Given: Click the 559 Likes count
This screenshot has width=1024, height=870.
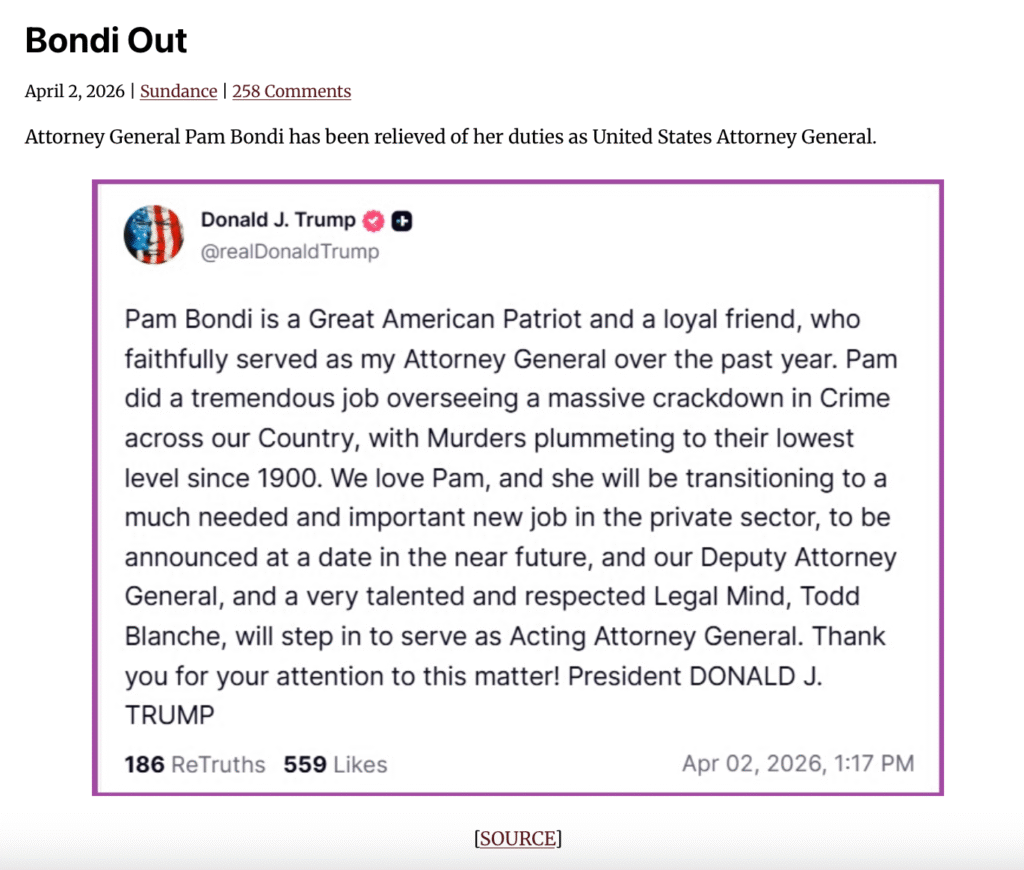Looking at the screenshot, I should (x=335, y=765).
